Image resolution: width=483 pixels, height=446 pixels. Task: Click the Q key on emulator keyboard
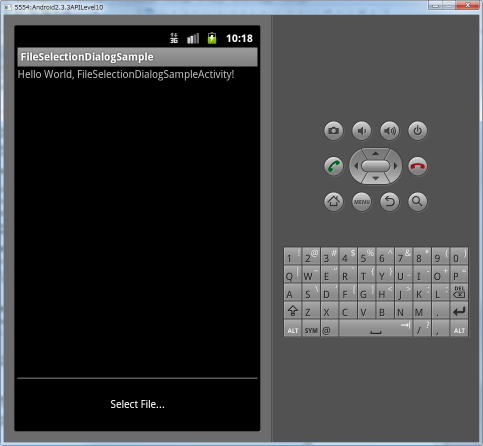click(x=289, y=275)
